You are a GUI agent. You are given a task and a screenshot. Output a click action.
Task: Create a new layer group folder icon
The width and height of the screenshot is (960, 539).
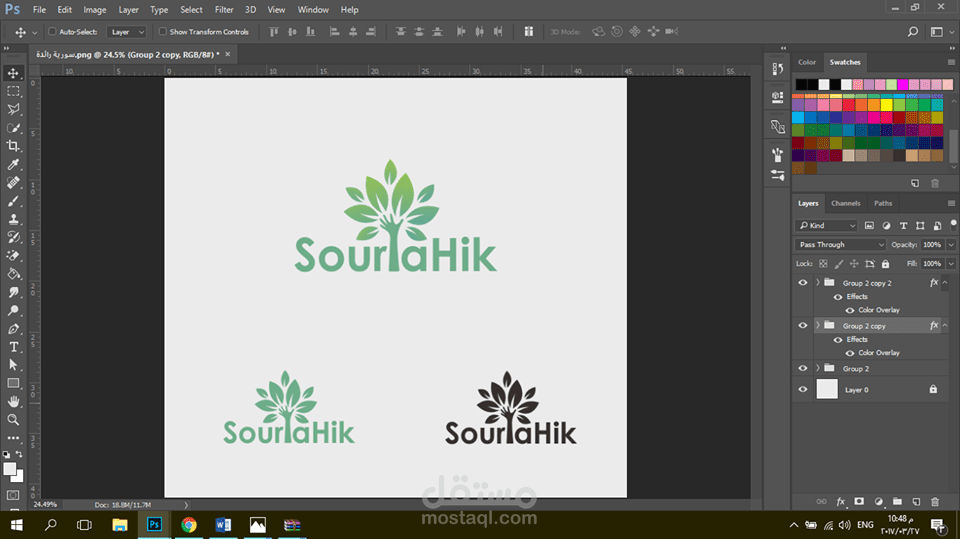(897, 502)
